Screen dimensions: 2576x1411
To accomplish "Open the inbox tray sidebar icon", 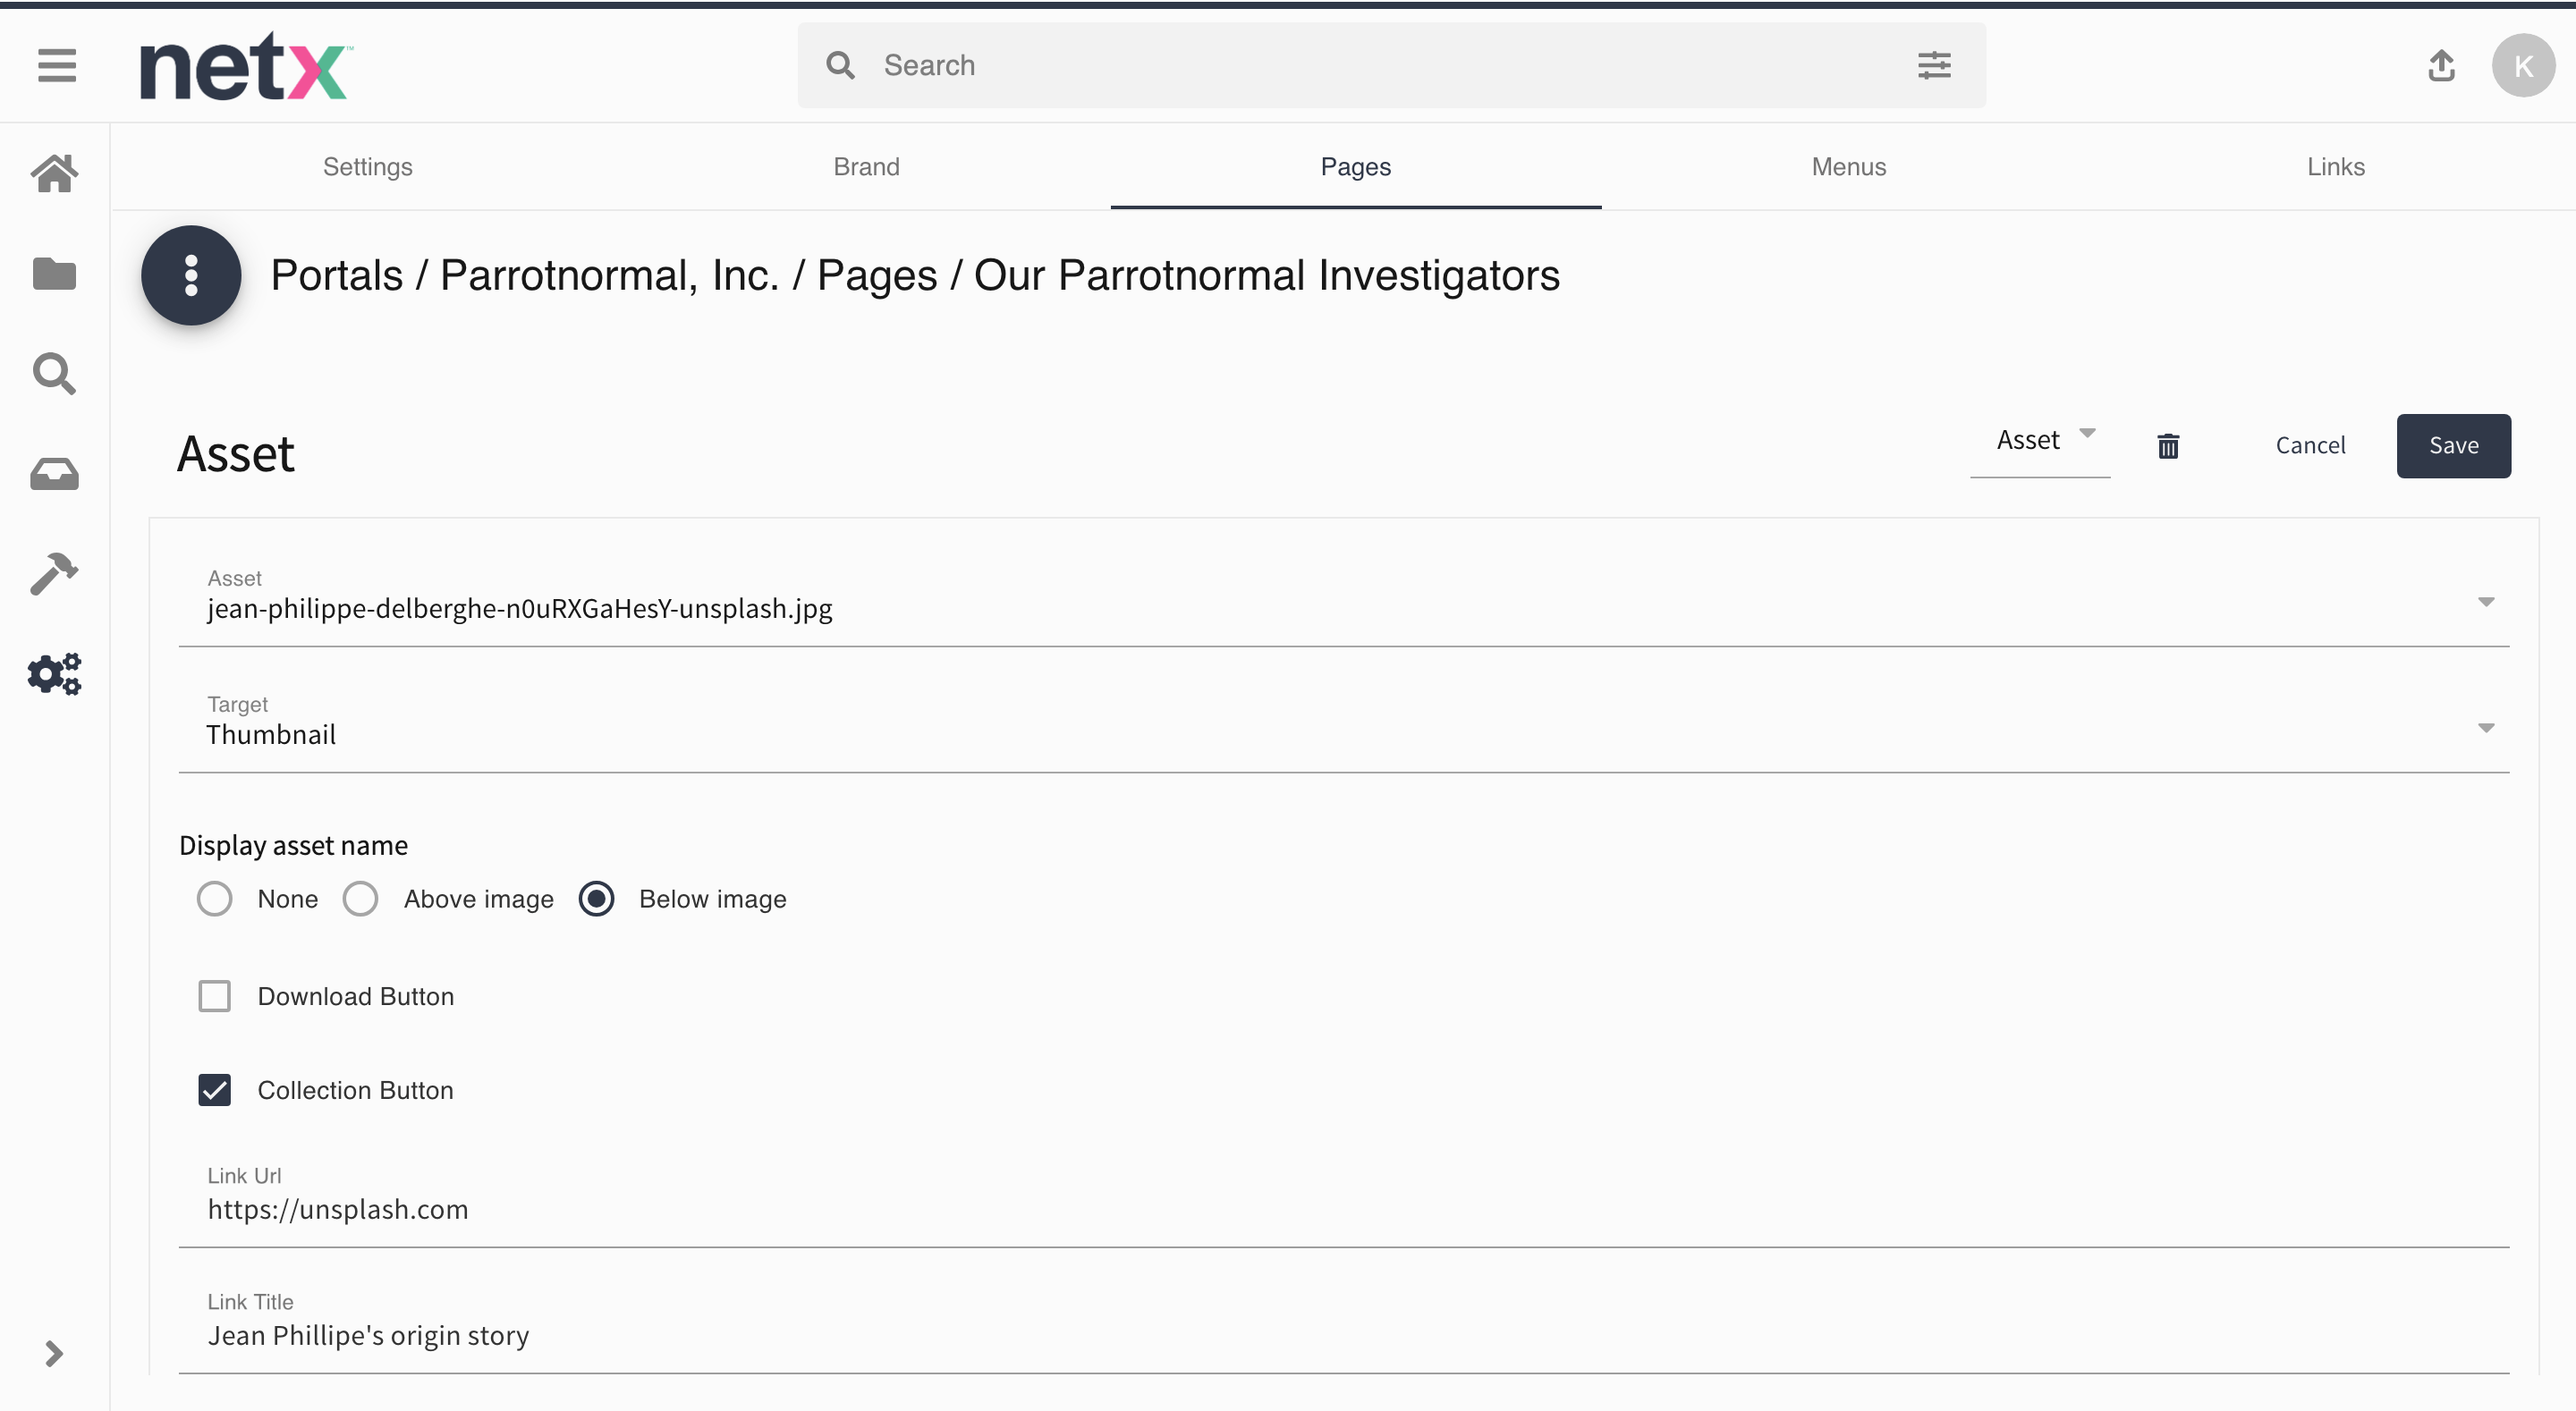I will tap(55, 474).
